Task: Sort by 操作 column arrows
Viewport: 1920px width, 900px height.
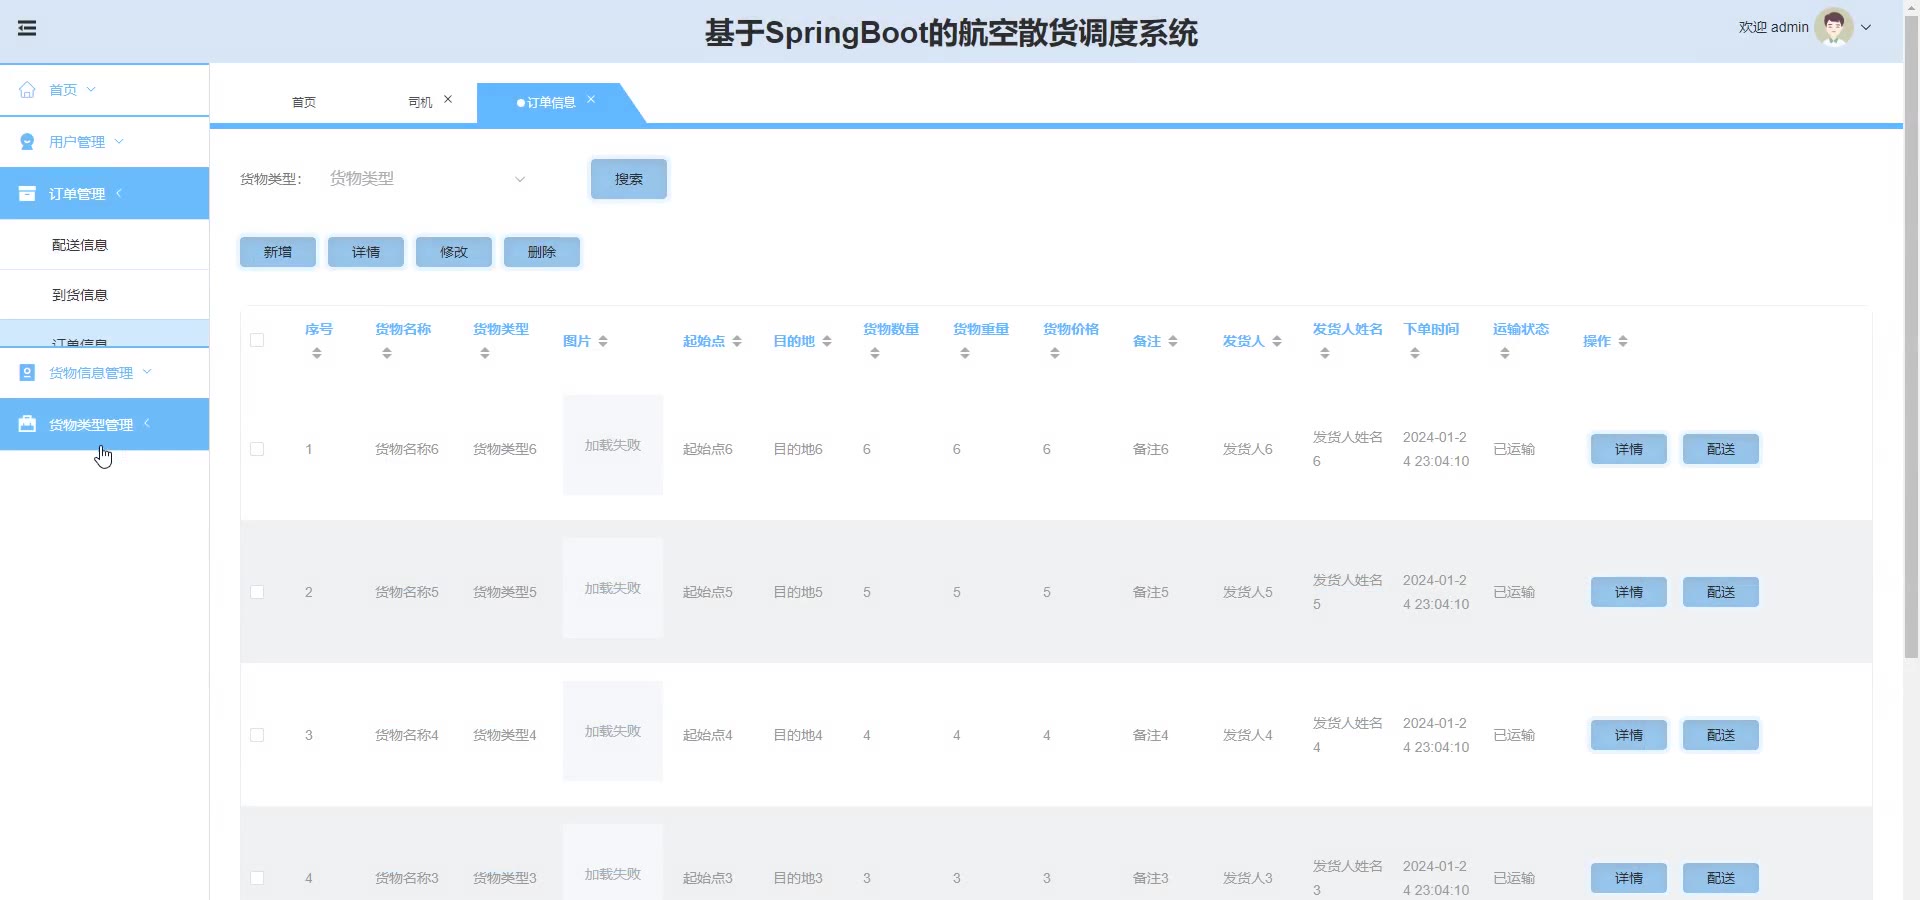Action: (x=1623, y=341)
